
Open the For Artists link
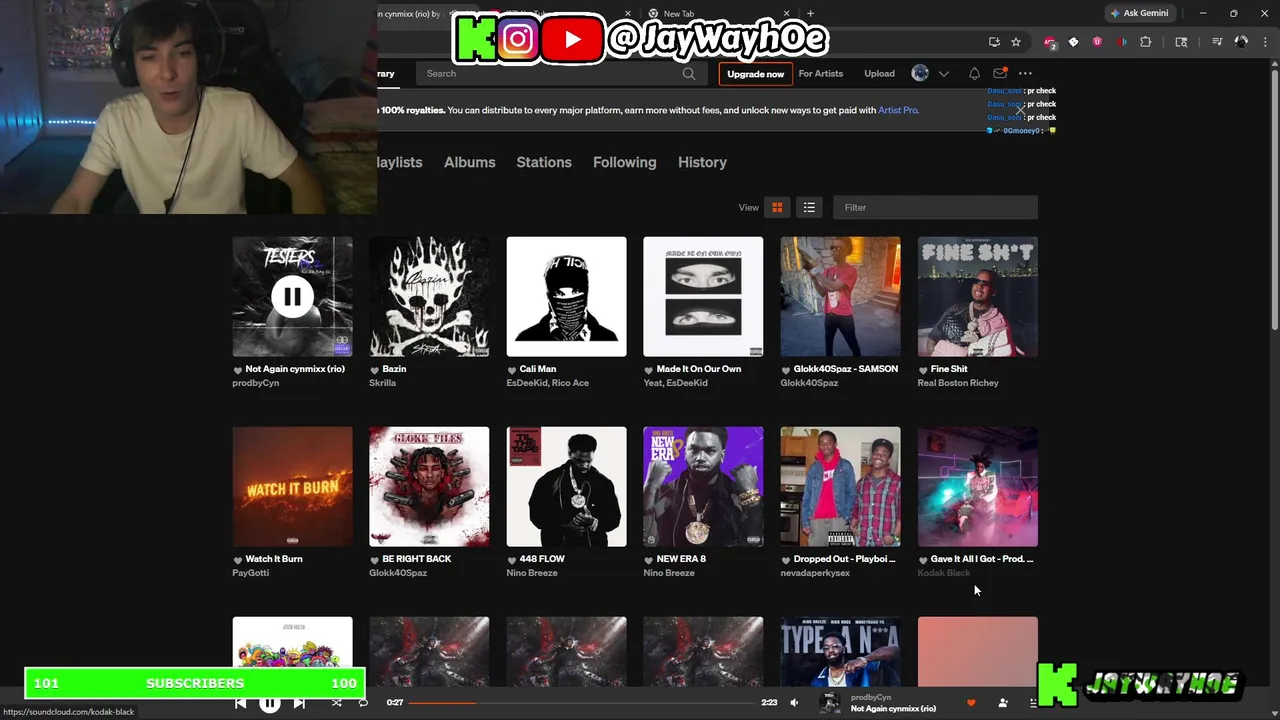(820, 73)
